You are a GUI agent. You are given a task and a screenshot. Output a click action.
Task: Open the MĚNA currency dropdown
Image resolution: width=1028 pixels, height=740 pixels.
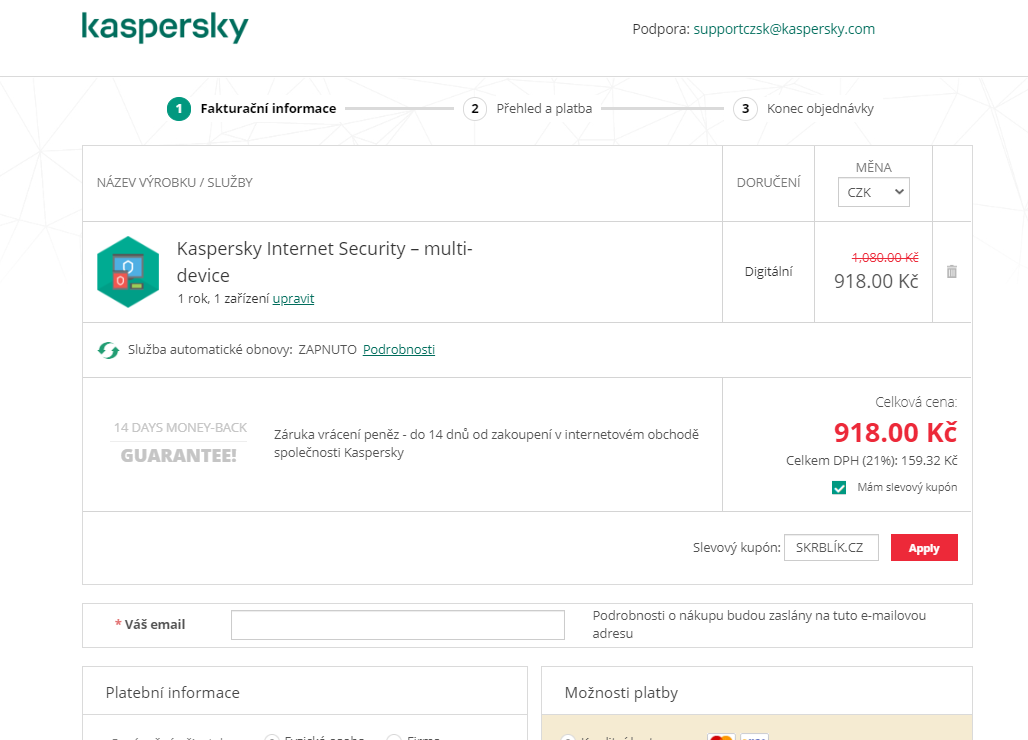(873, 192)
